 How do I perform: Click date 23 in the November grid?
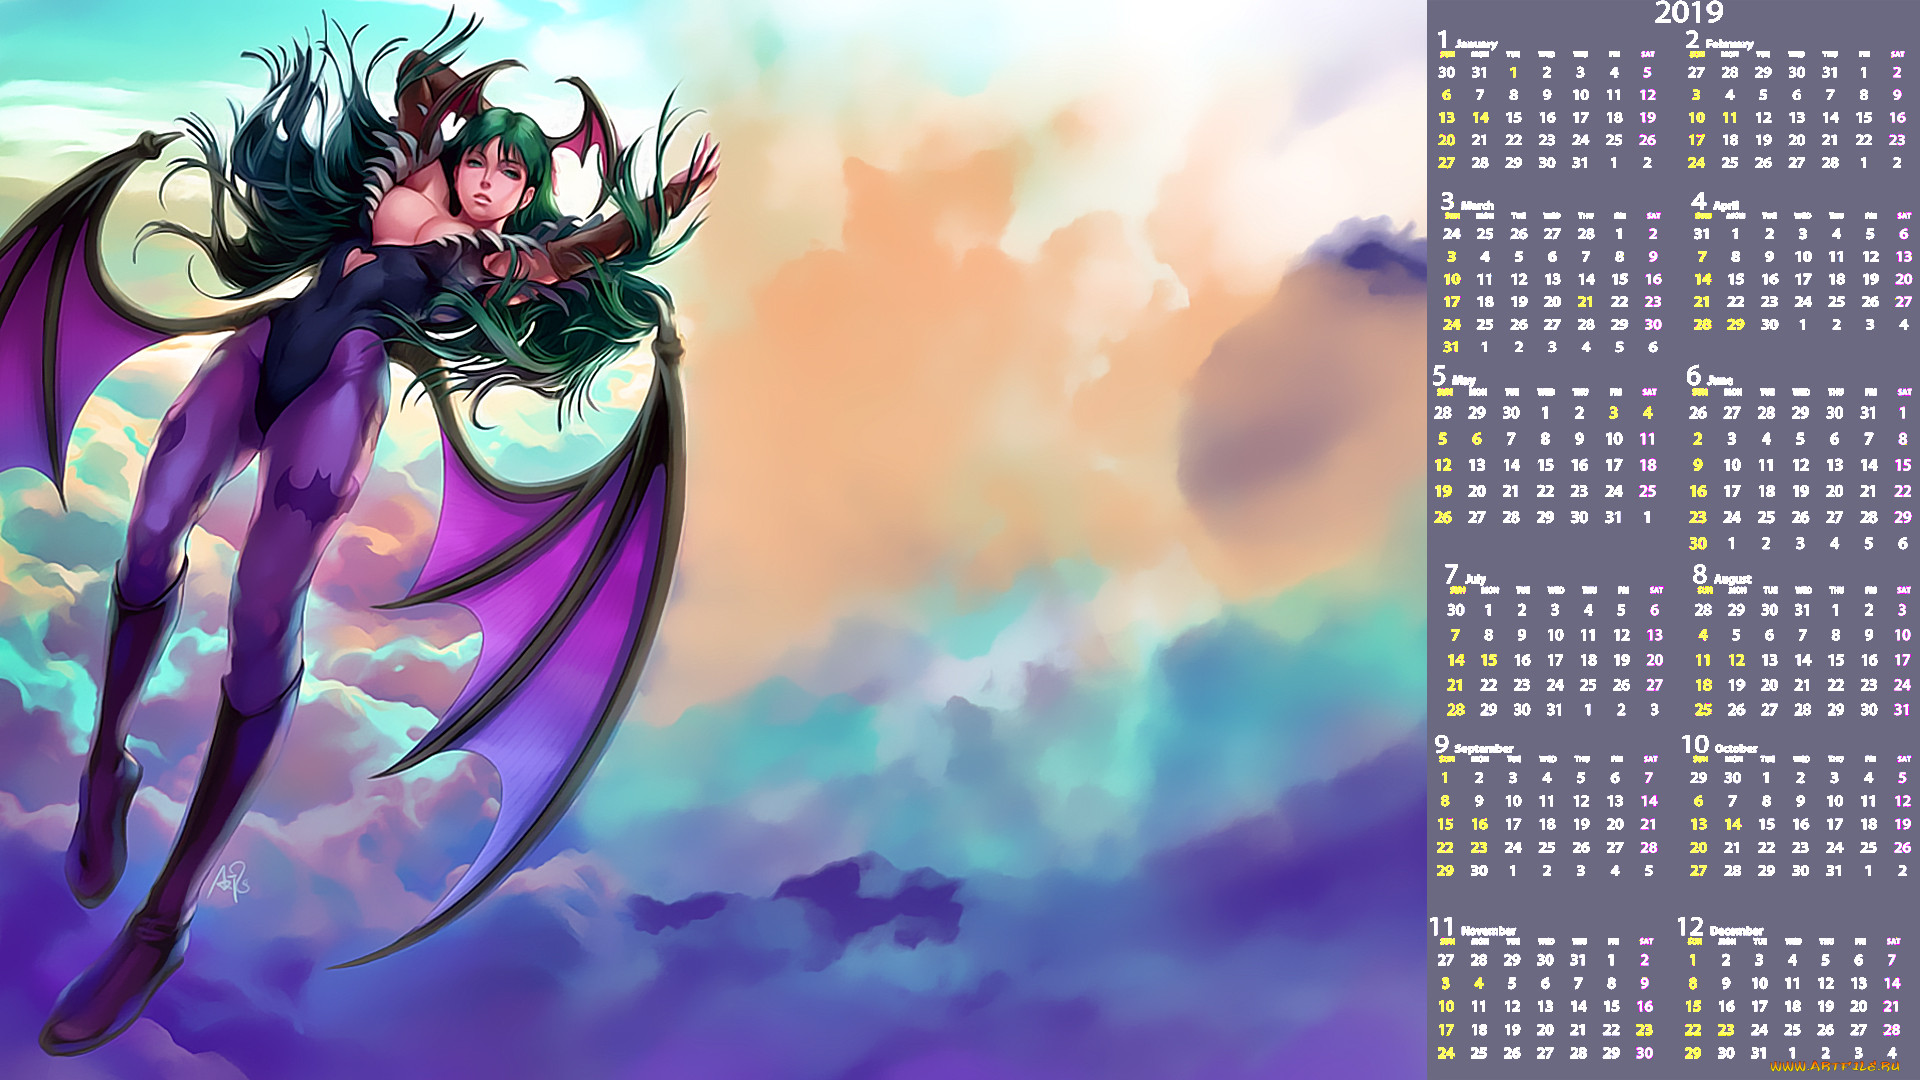click(x=1645, y=1029)
